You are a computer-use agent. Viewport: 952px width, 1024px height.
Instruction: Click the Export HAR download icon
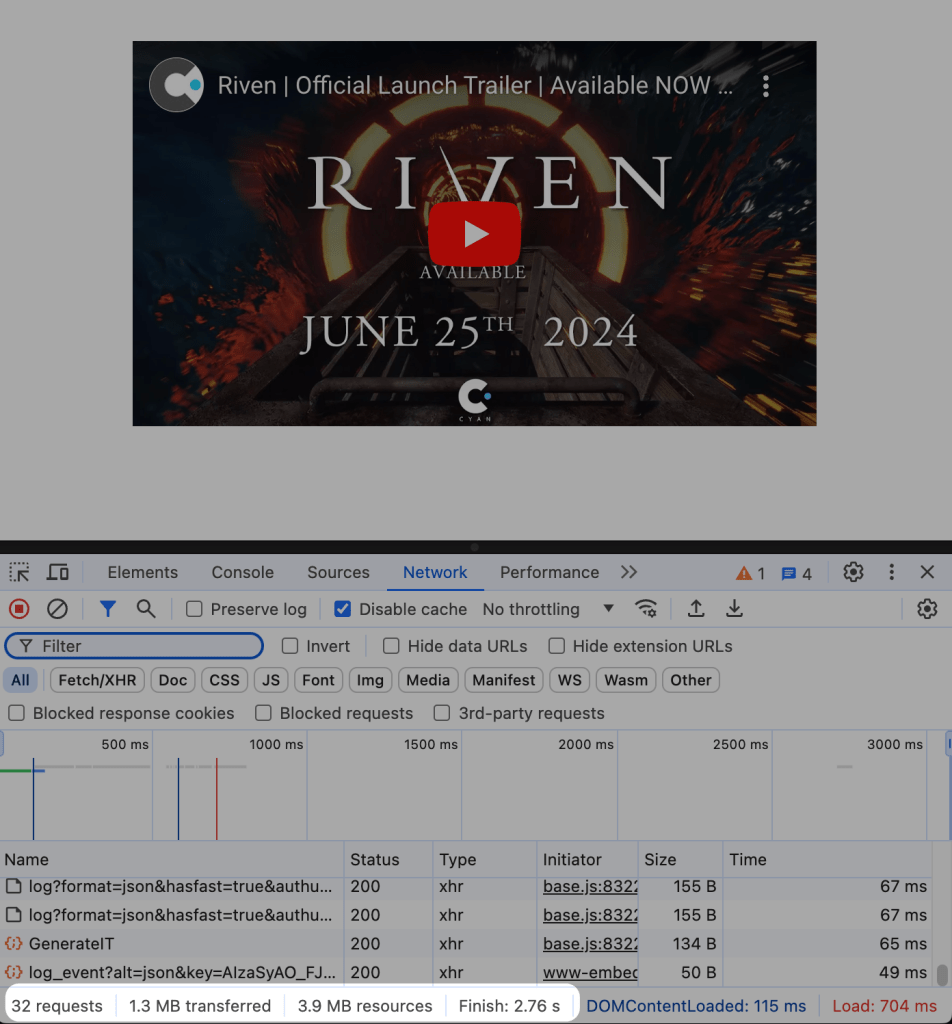[x=734, y=608]
